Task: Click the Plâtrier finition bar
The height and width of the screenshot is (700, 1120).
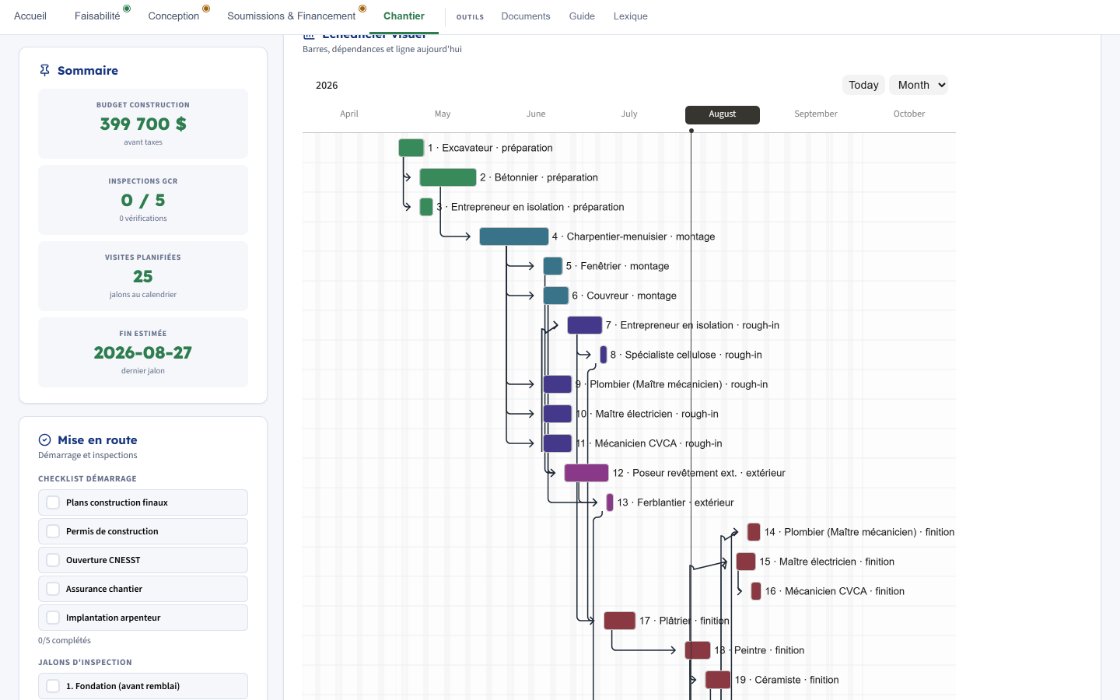Action: (619, 621)
